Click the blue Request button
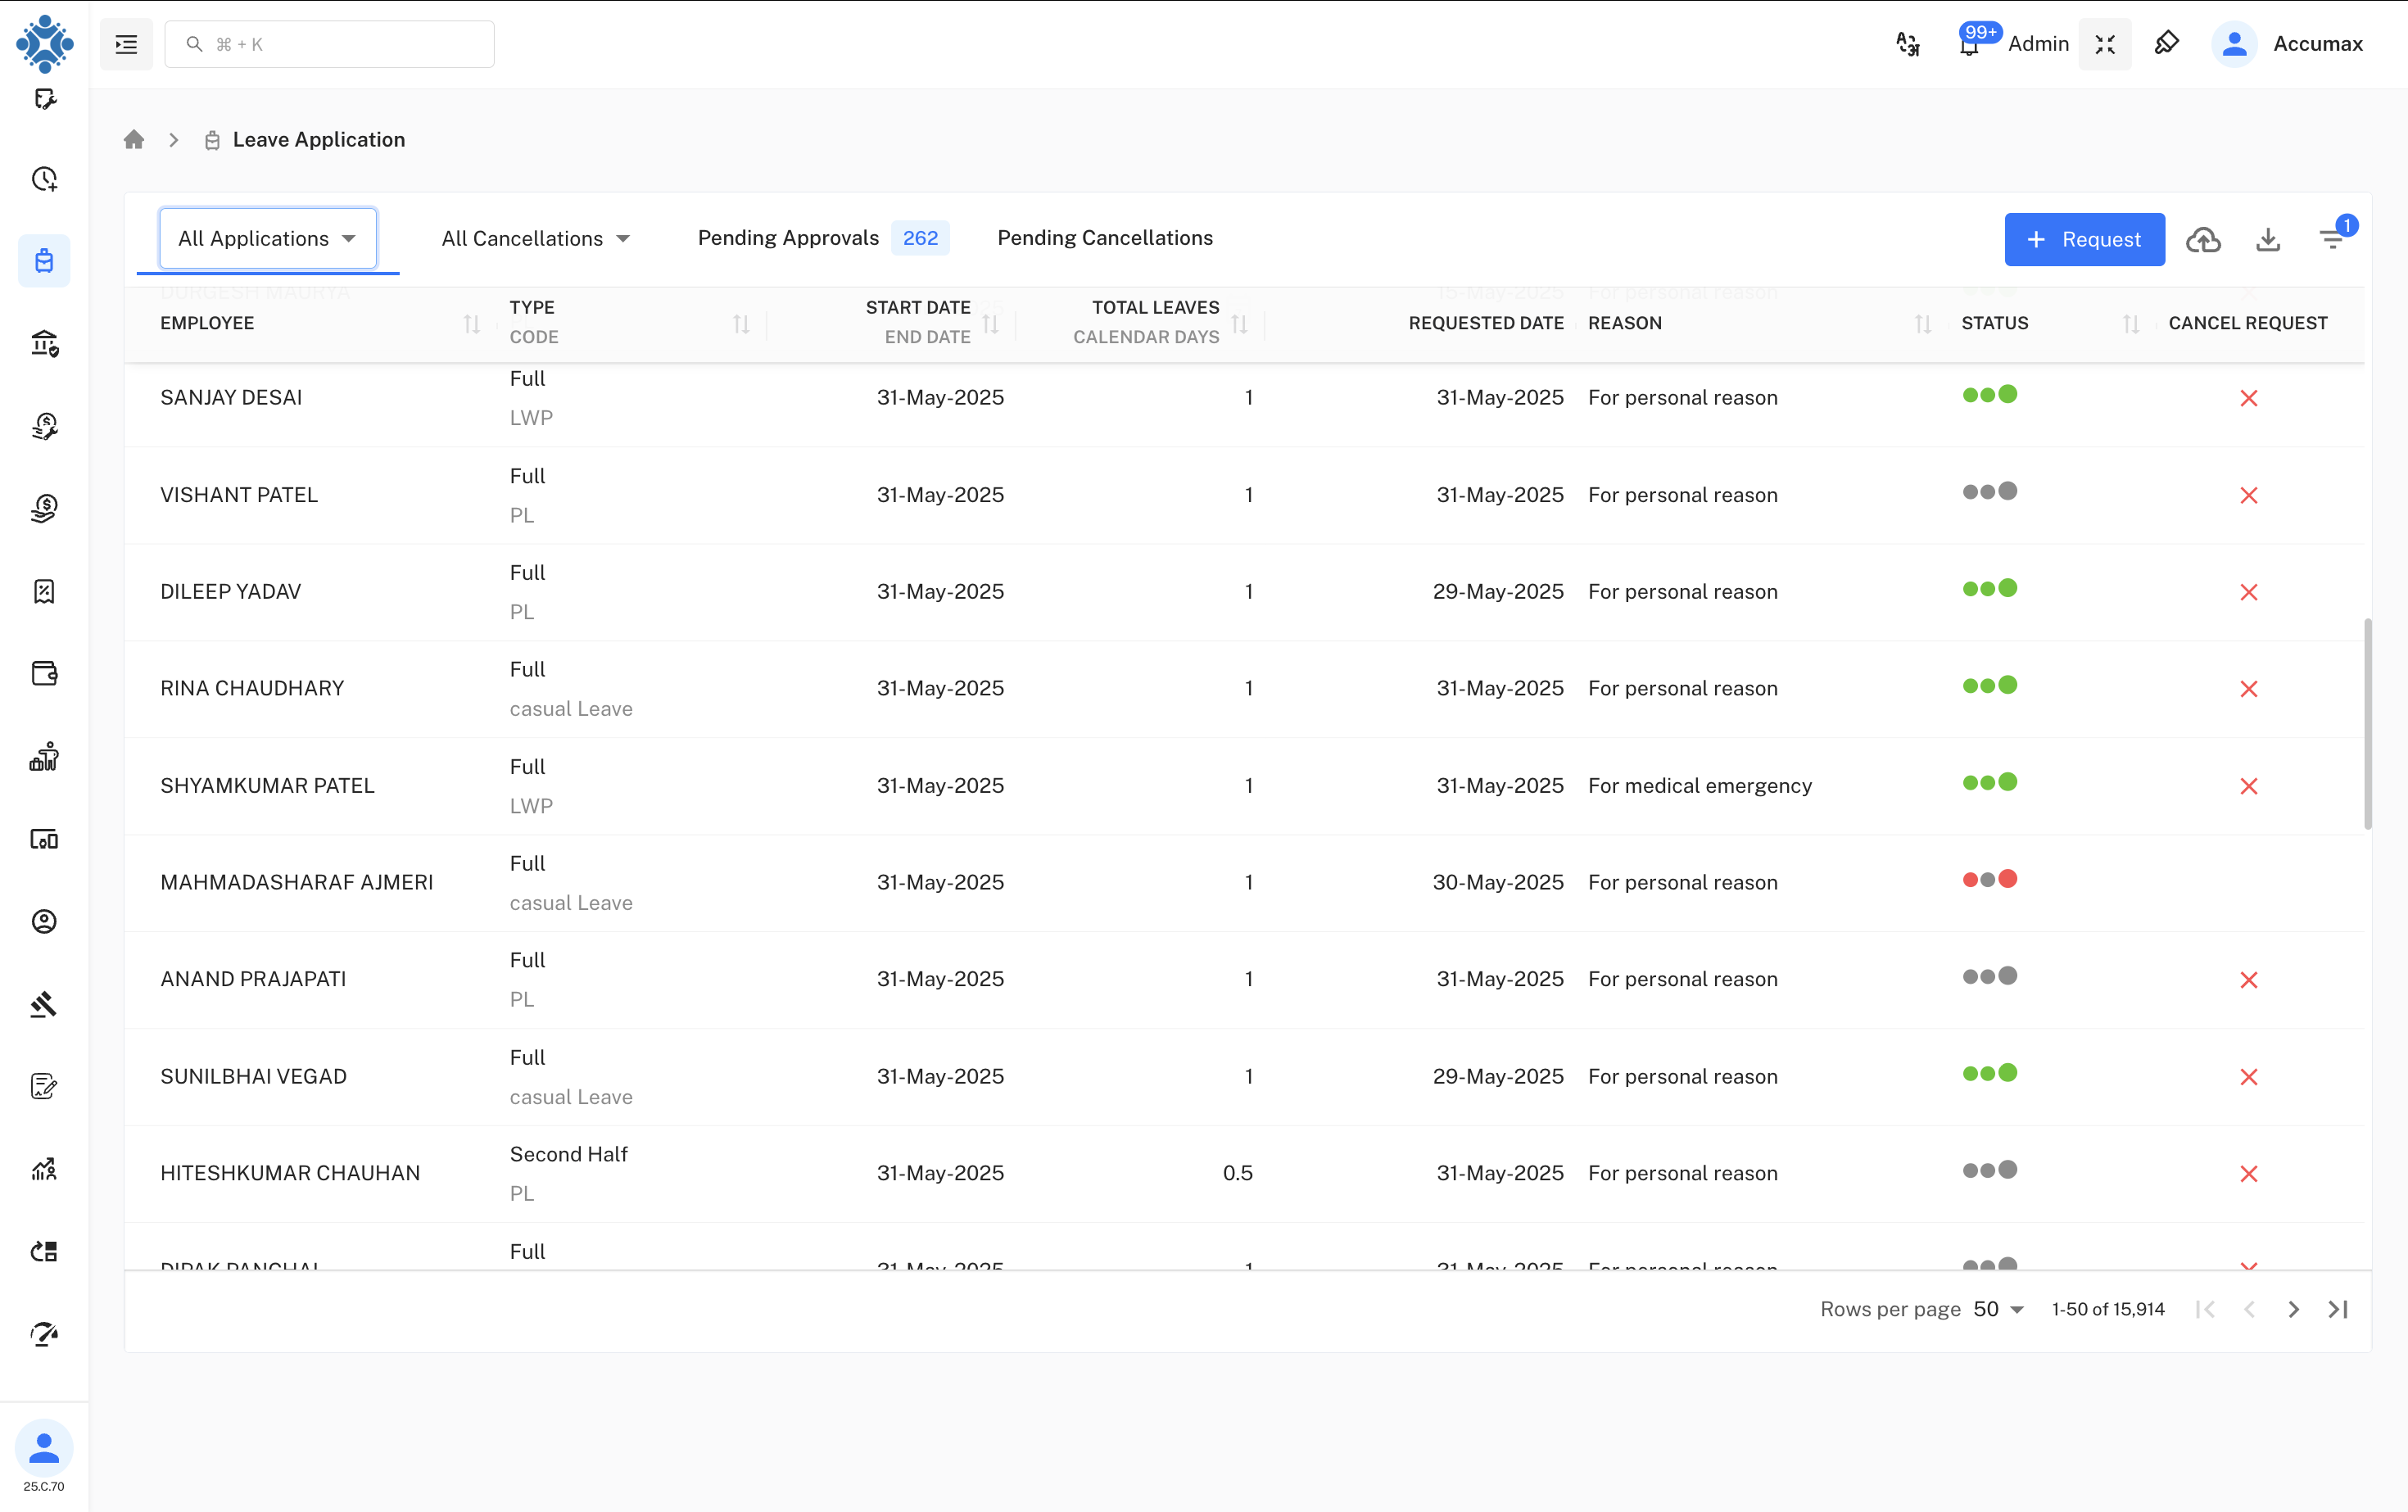The height and width of the screenshot is (1512, 2408). pyautogui.click(x=2083, y=239)
